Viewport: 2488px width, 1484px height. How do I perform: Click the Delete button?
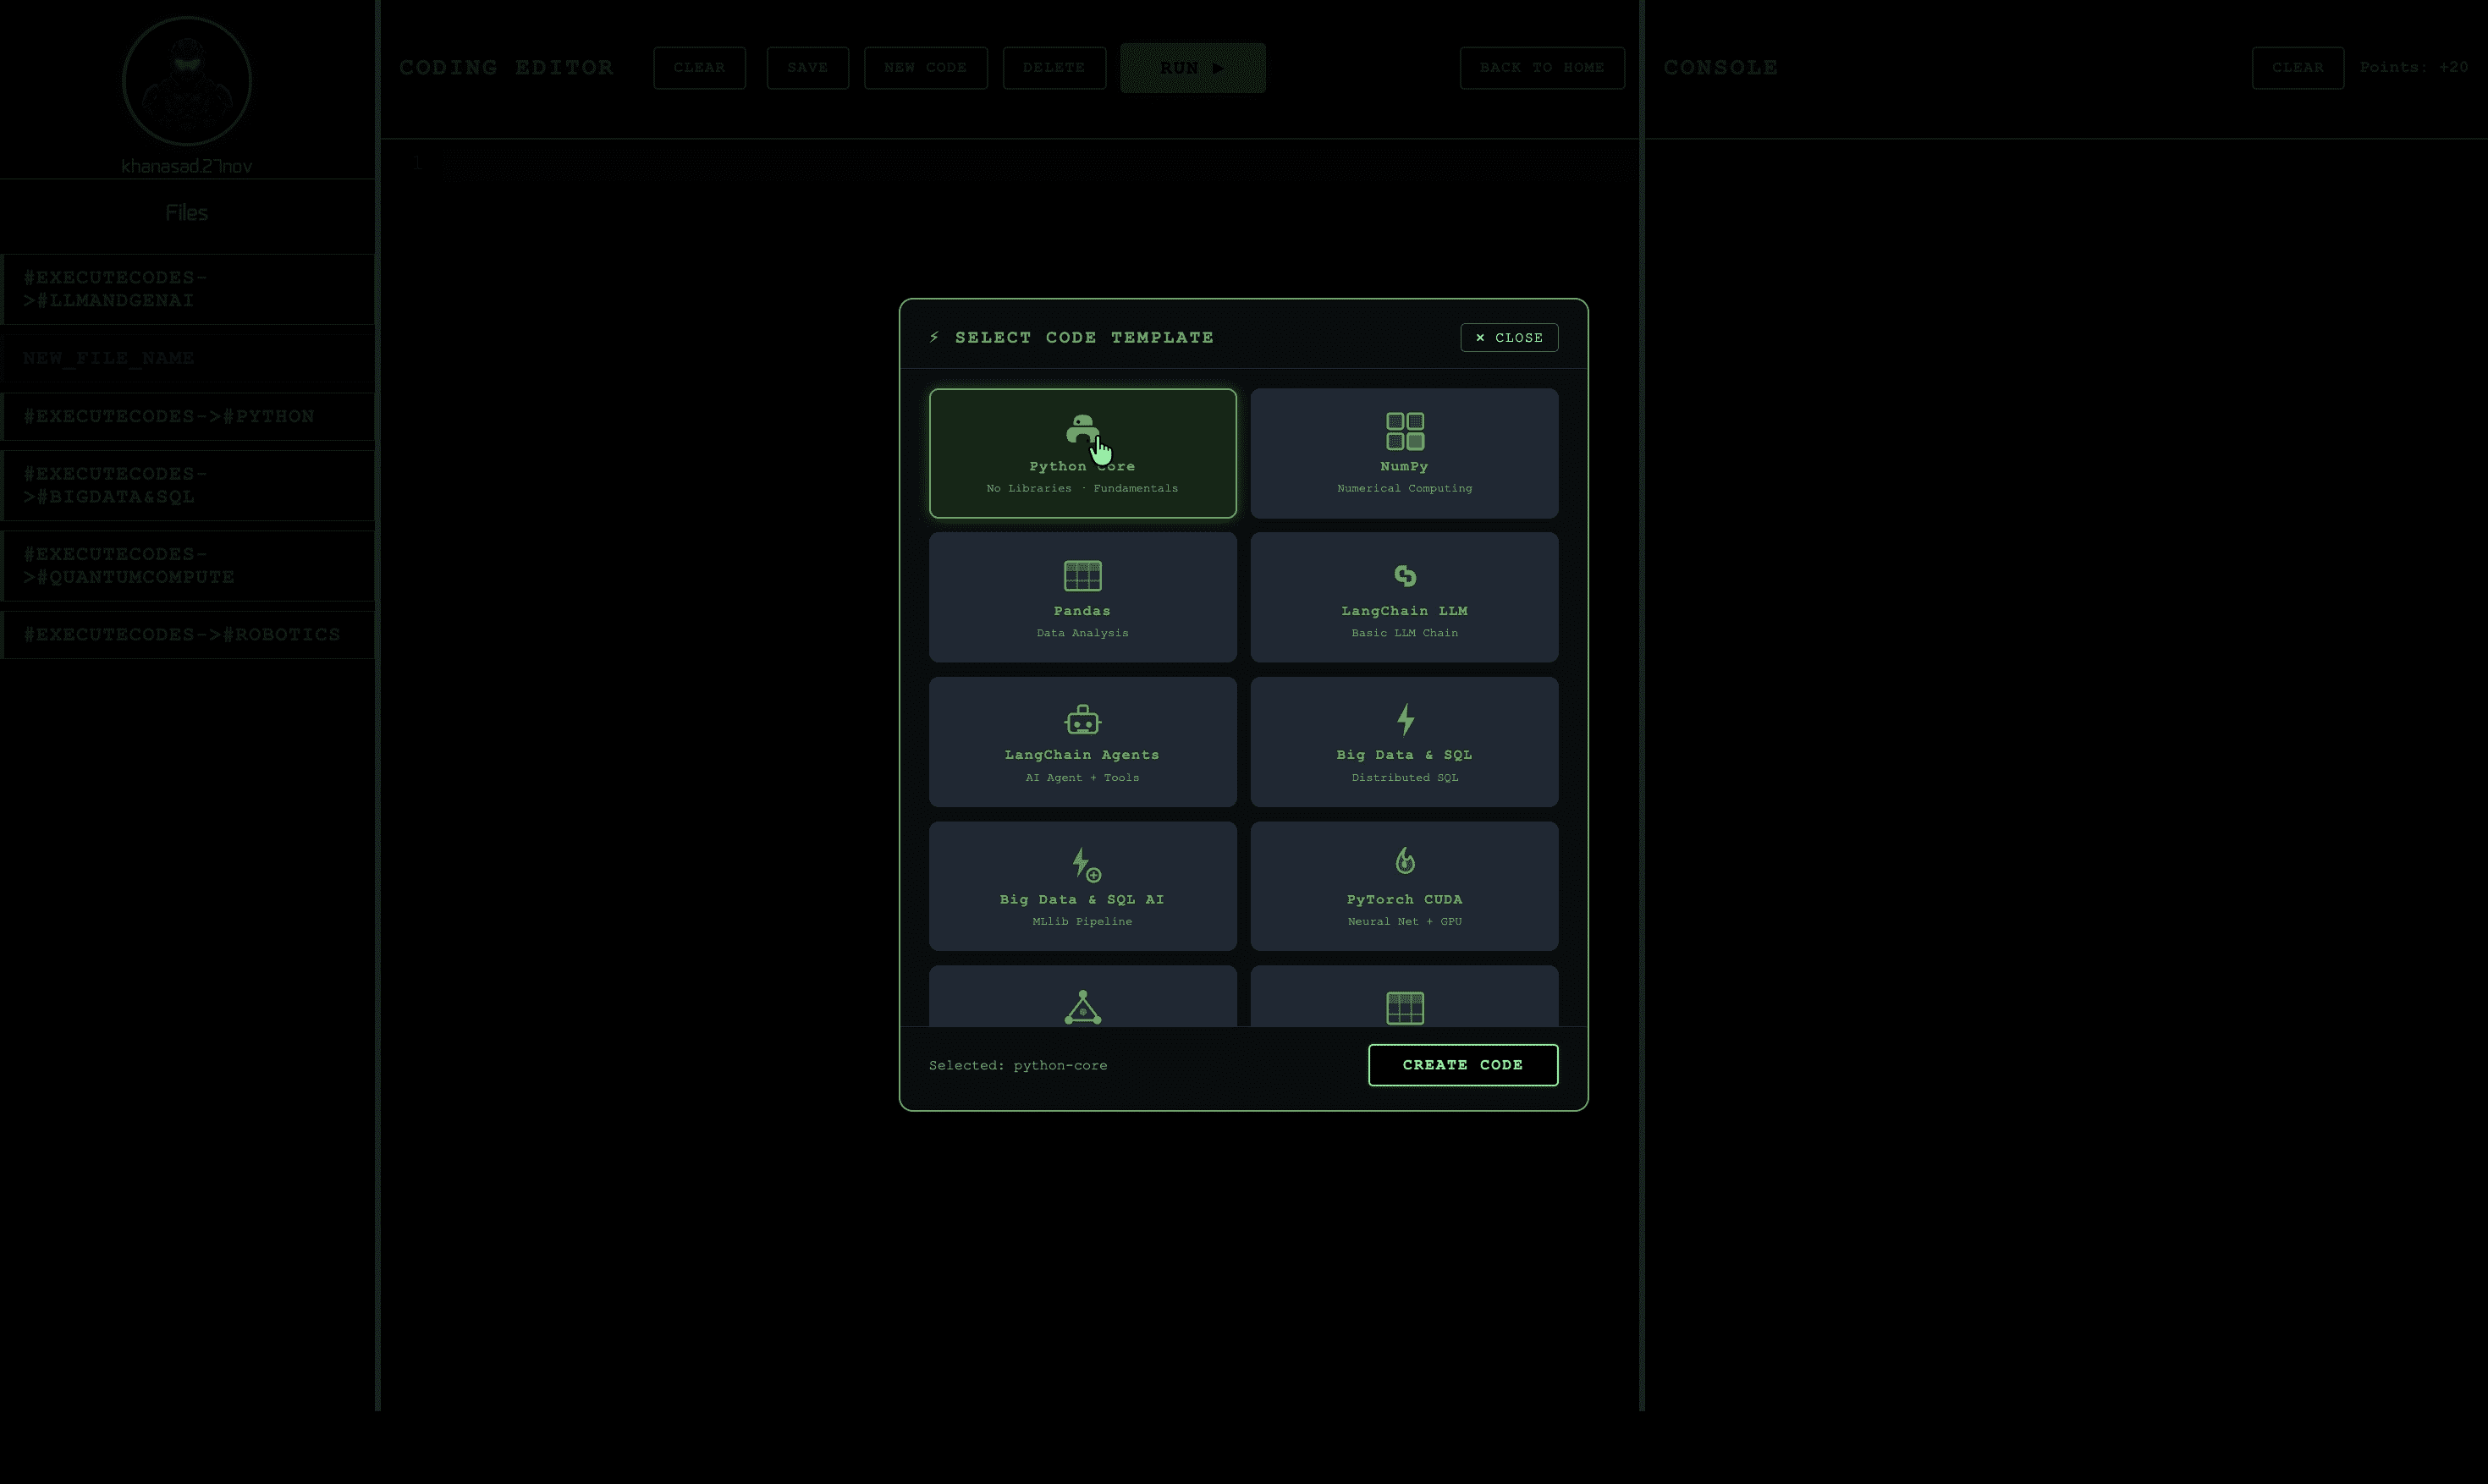1054,68
